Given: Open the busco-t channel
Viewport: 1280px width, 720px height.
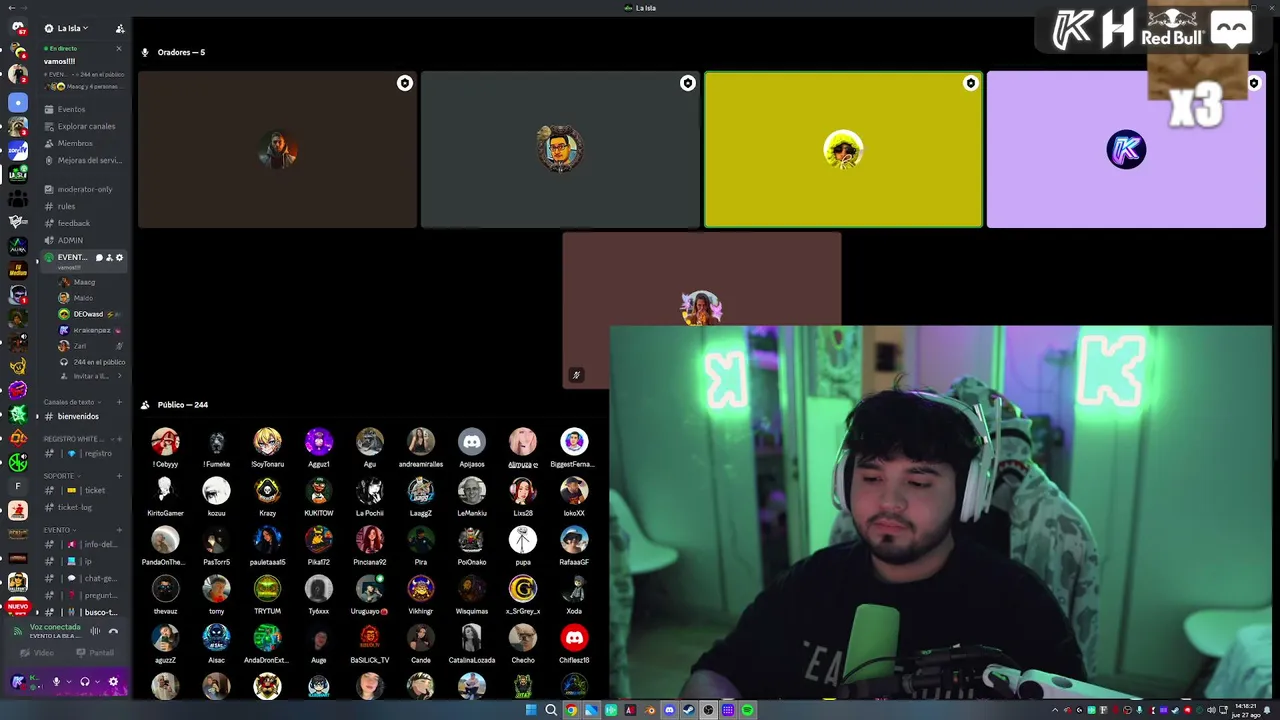Looking at the screenshot, I should pos(83,612).
